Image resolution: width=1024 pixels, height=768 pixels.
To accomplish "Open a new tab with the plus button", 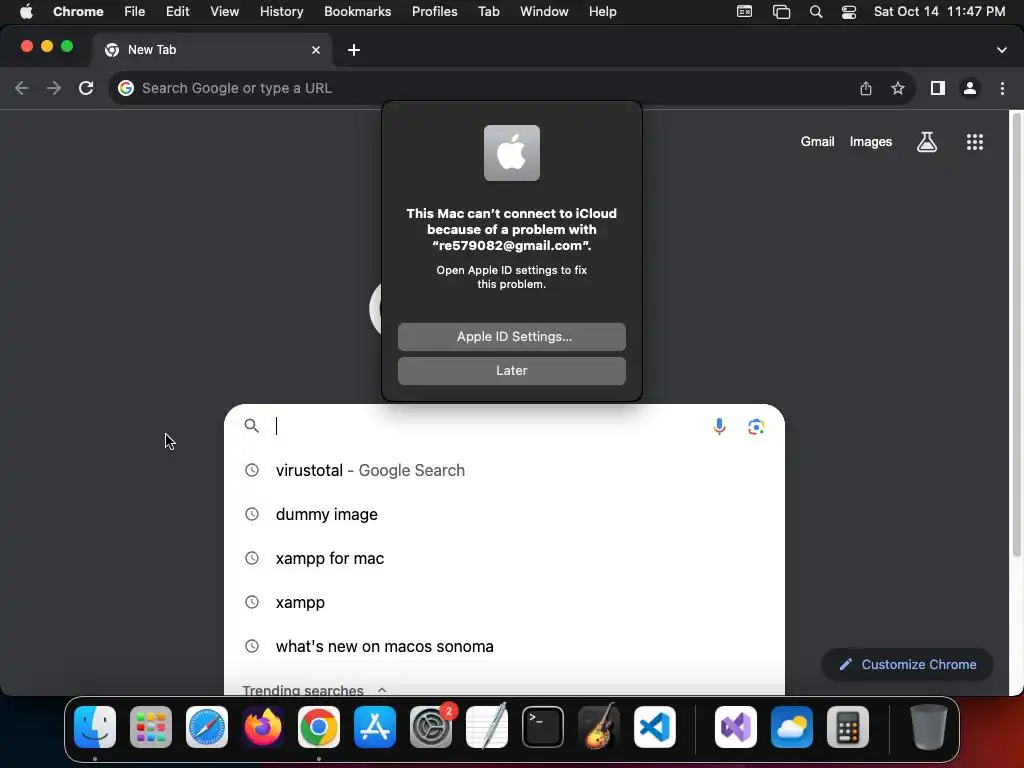I will (354, 50).
